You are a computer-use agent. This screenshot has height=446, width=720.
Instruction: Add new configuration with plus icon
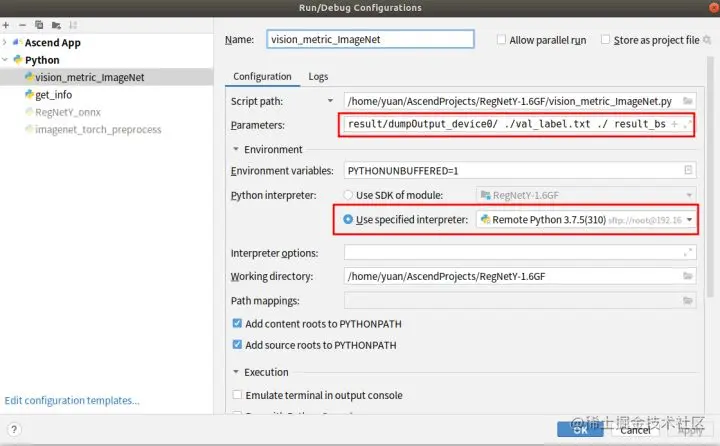(x=6, y=25)
